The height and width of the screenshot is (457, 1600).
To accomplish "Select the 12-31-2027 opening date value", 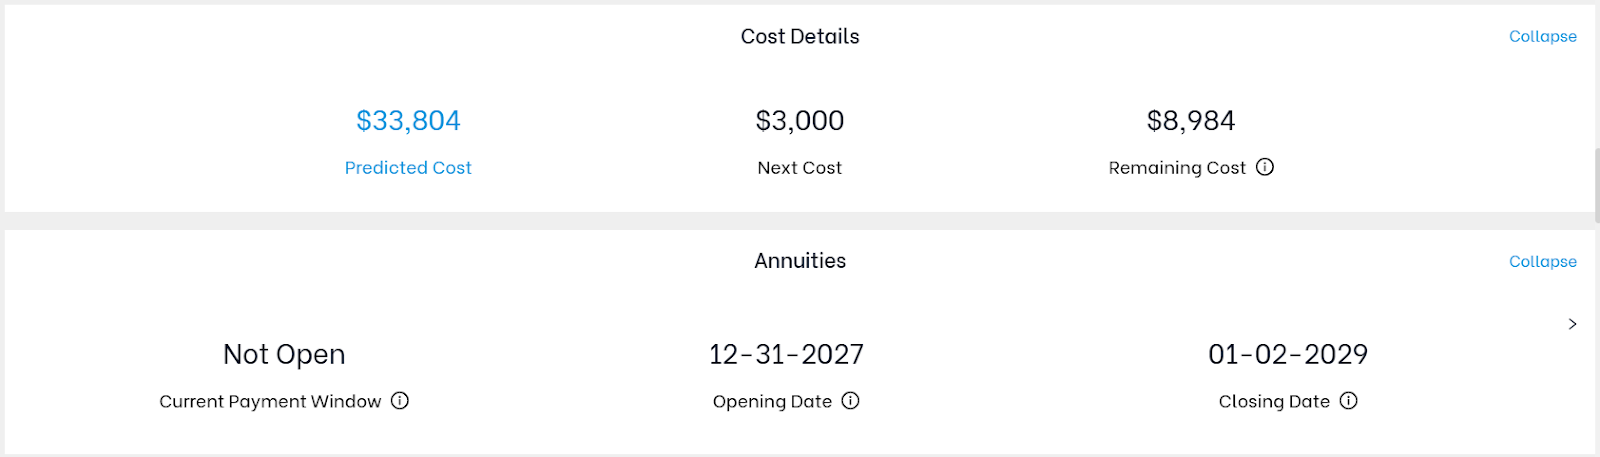I will (786, 354).
